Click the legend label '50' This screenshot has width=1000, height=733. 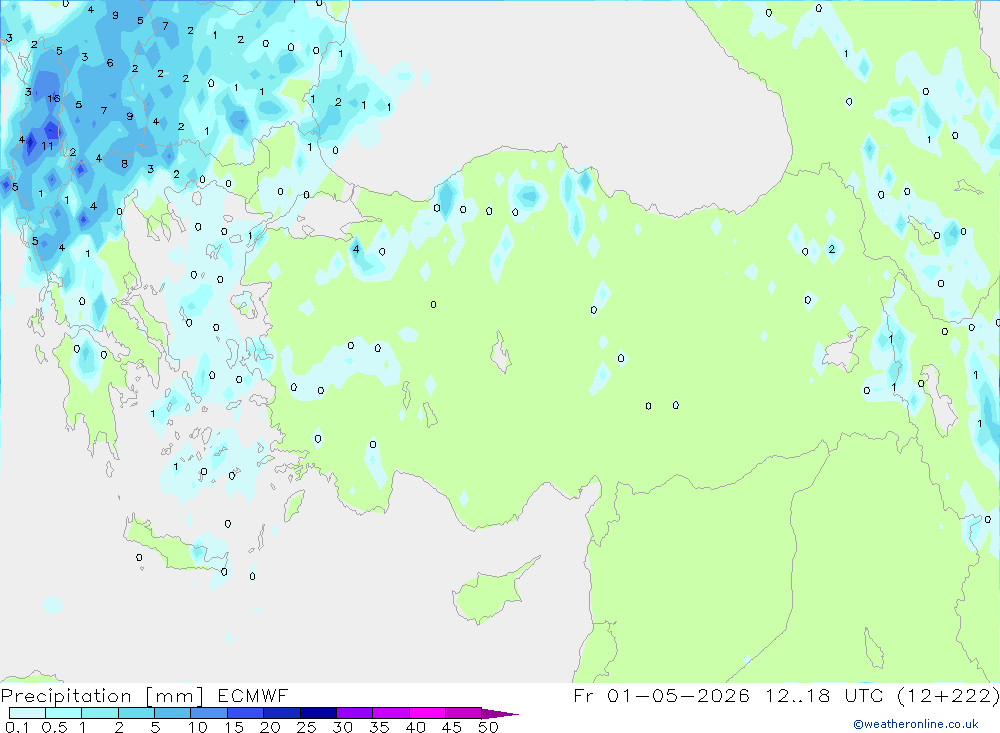488,727
